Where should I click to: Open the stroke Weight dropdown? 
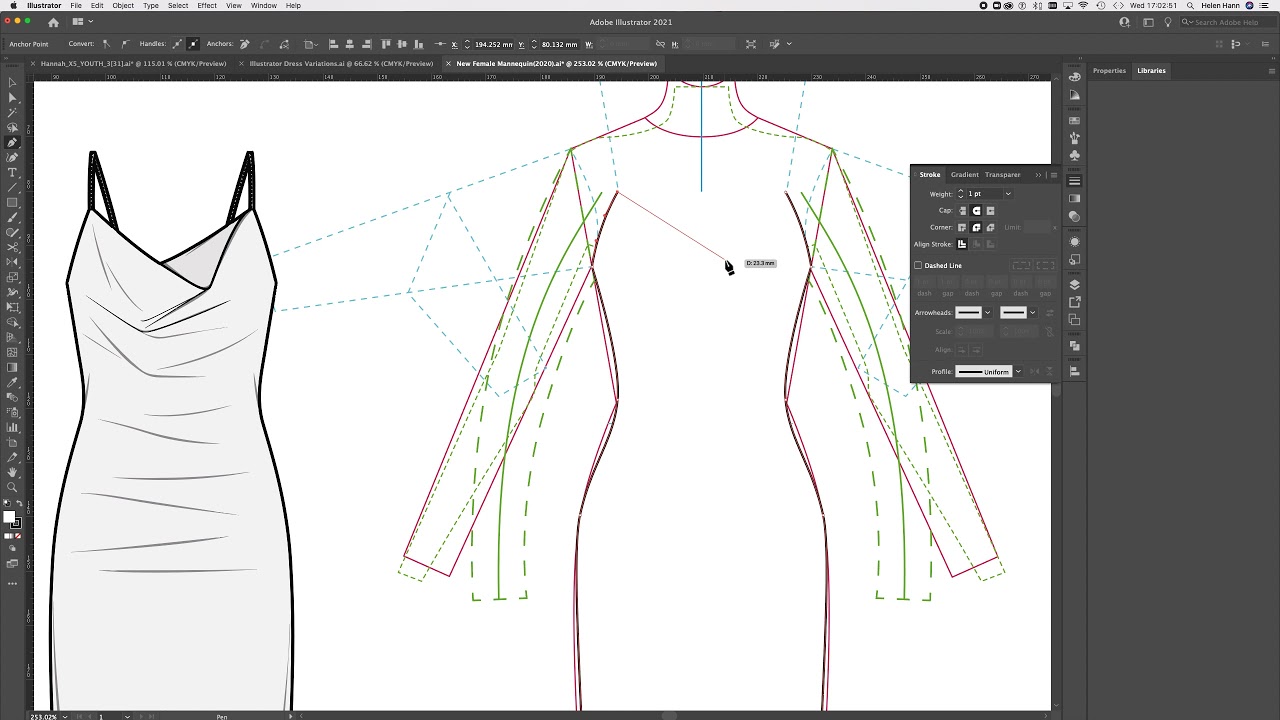click(x=1008, y=194)
